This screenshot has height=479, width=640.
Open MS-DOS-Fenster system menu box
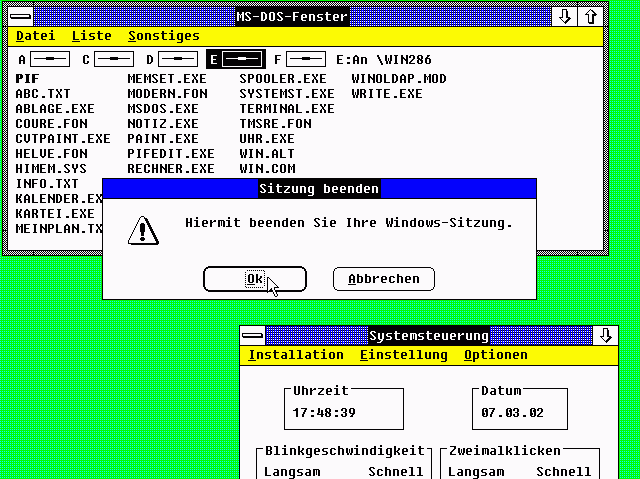pyautogui.click(x=20, y=17)
